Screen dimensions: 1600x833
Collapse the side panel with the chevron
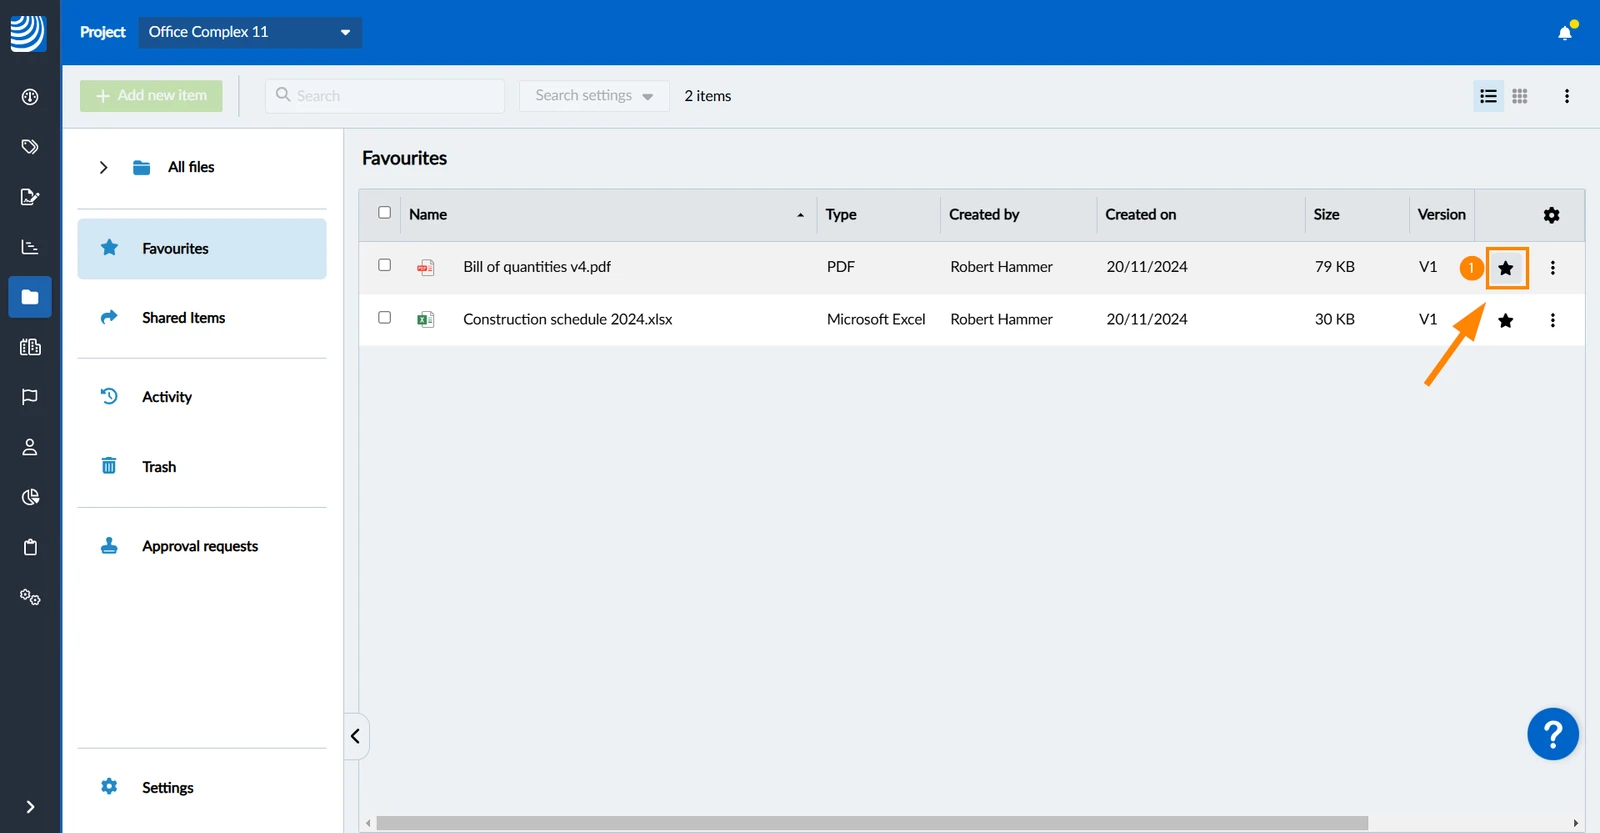tap(355, 737)
